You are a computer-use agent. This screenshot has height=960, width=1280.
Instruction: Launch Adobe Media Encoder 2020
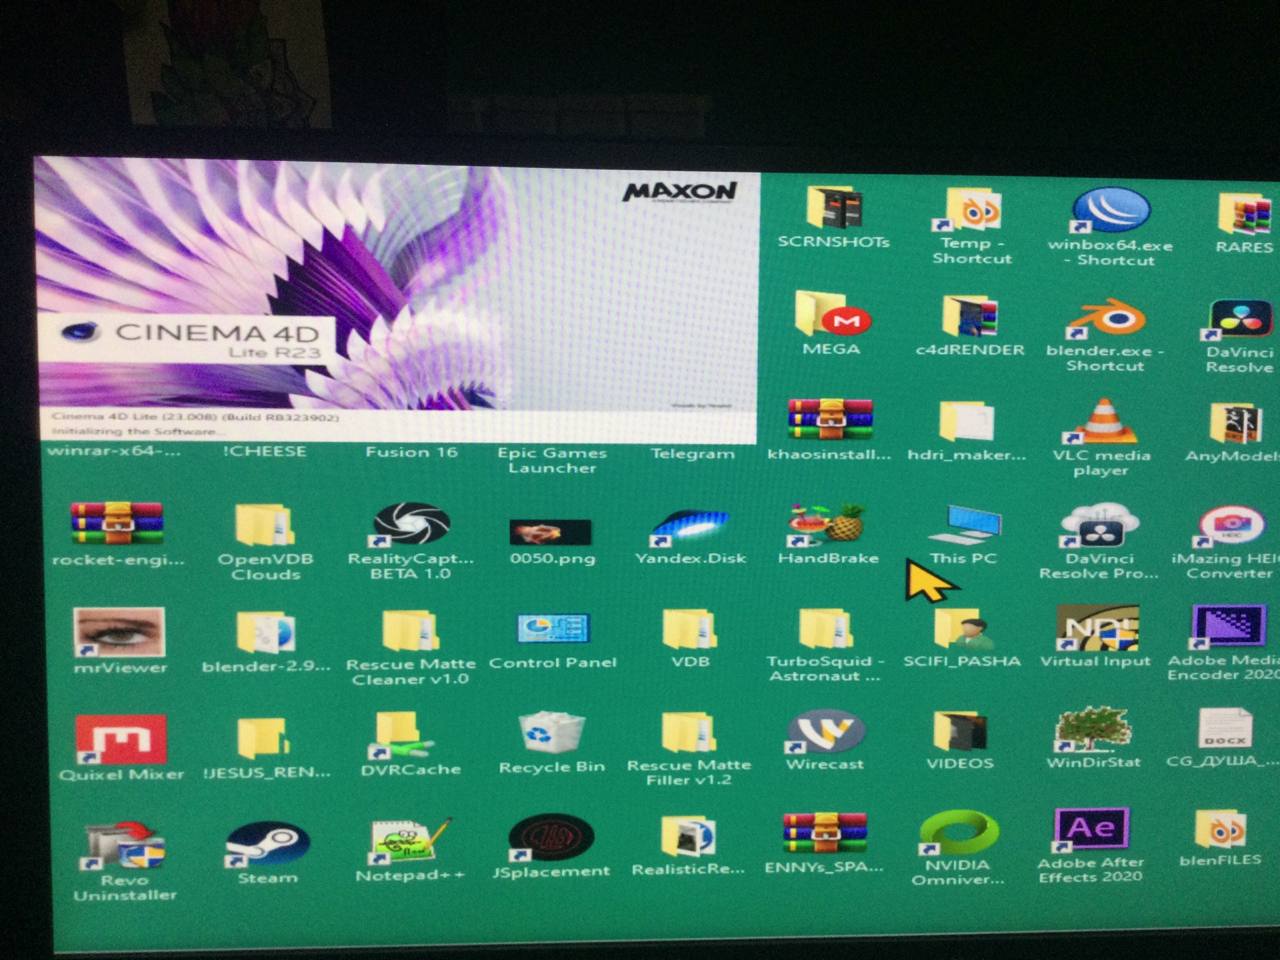tap(1228, 628)
